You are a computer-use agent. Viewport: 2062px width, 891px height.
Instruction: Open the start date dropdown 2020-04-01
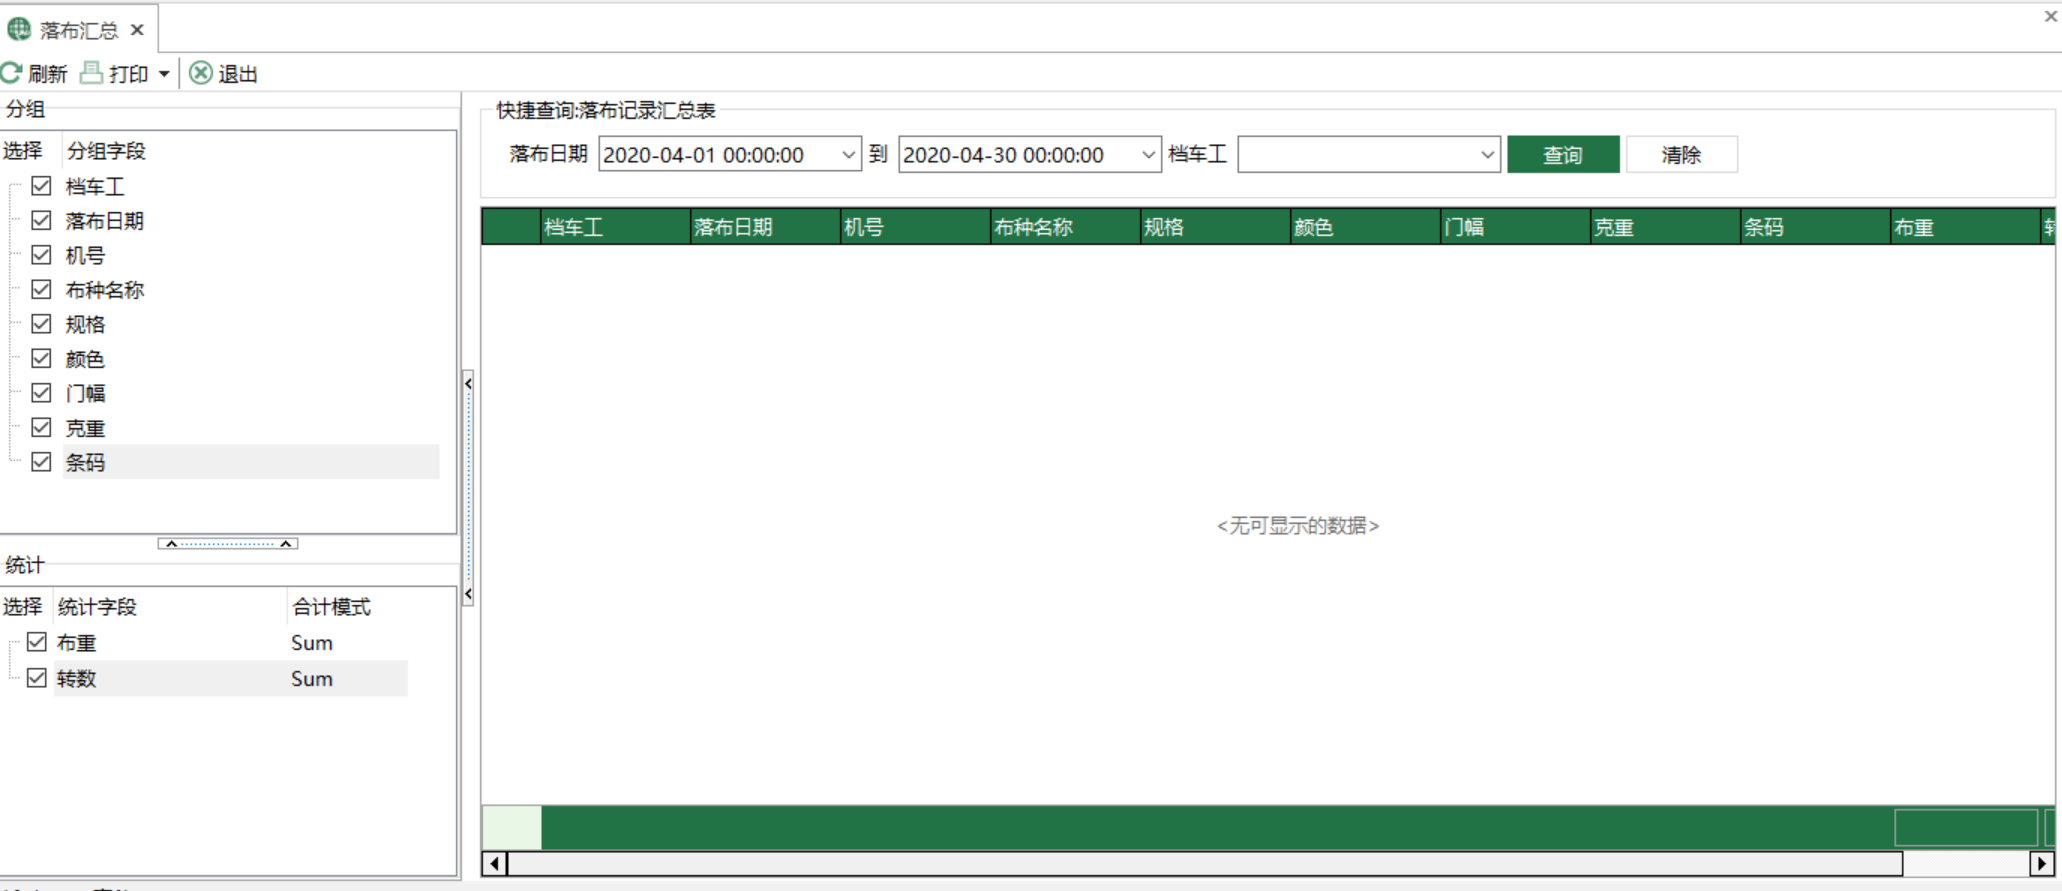848,155
